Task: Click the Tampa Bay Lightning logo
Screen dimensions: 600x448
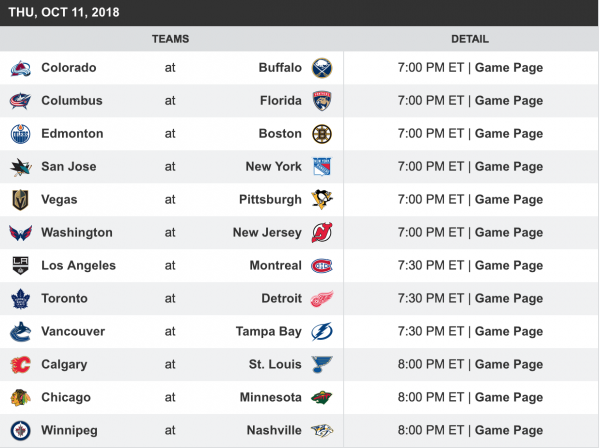Action: click(x=322, y=332)
